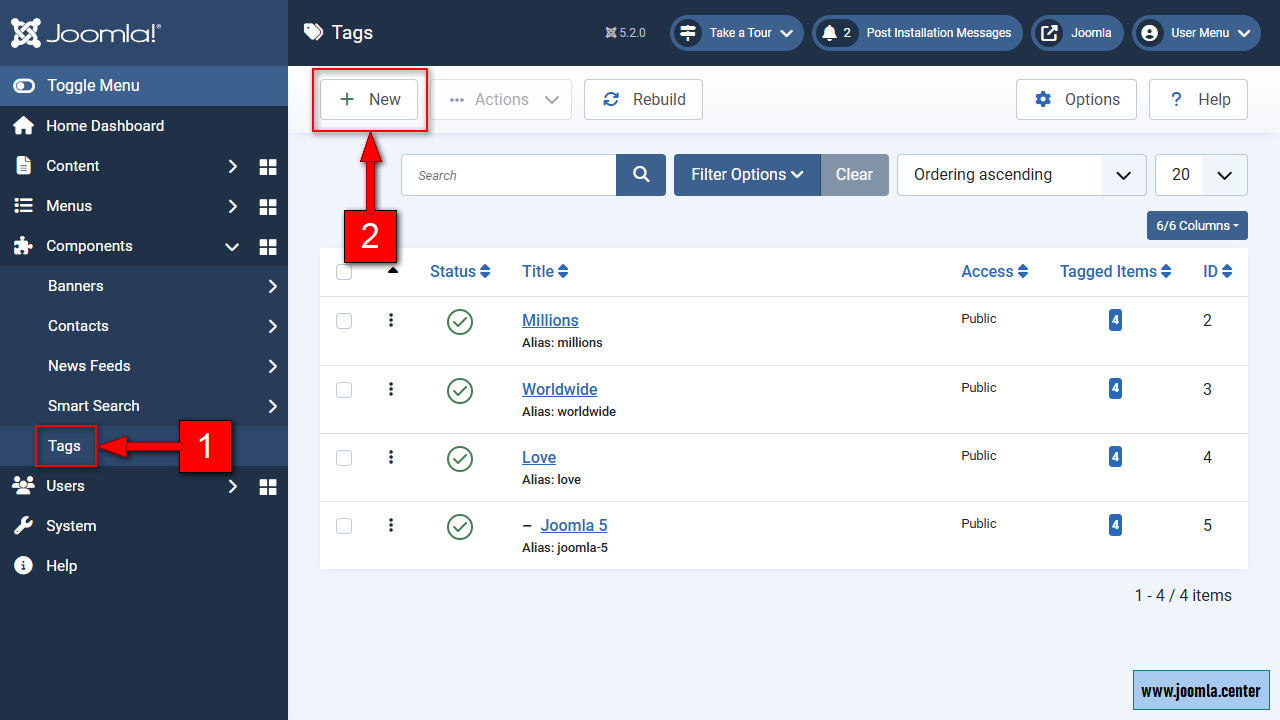Toggle published status of Millions tag

[460, 321]
